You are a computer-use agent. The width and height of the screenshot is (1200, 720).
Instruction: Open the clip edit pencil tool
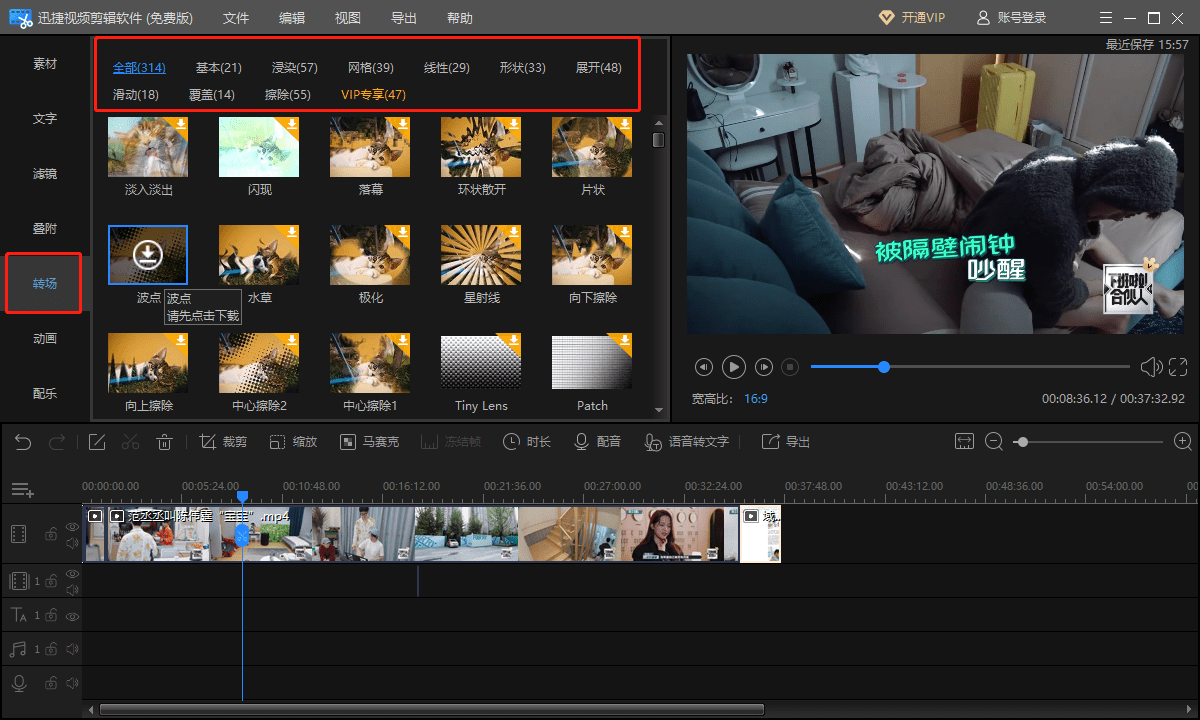[97, 442]
